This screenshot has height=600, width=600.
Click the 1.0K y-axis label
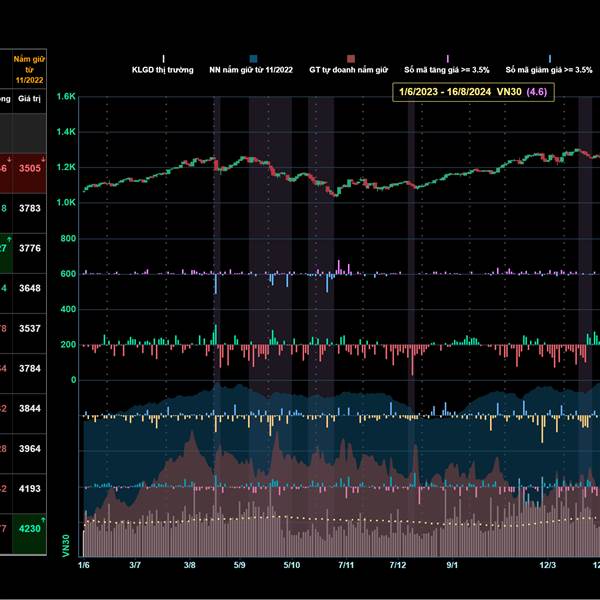click(66, 202)
